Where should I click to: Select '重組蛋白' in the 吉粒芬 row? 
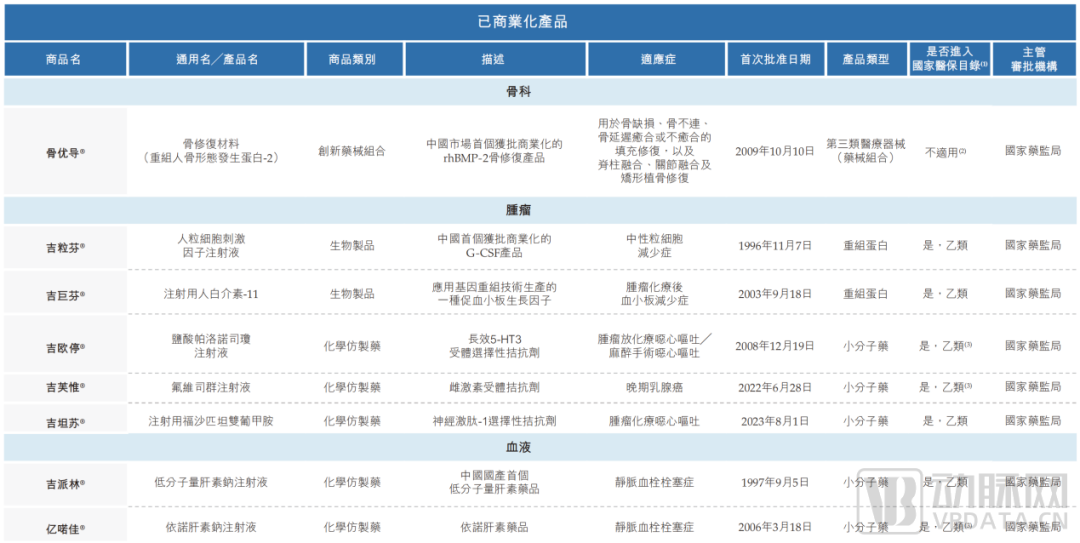pos(866,245)
